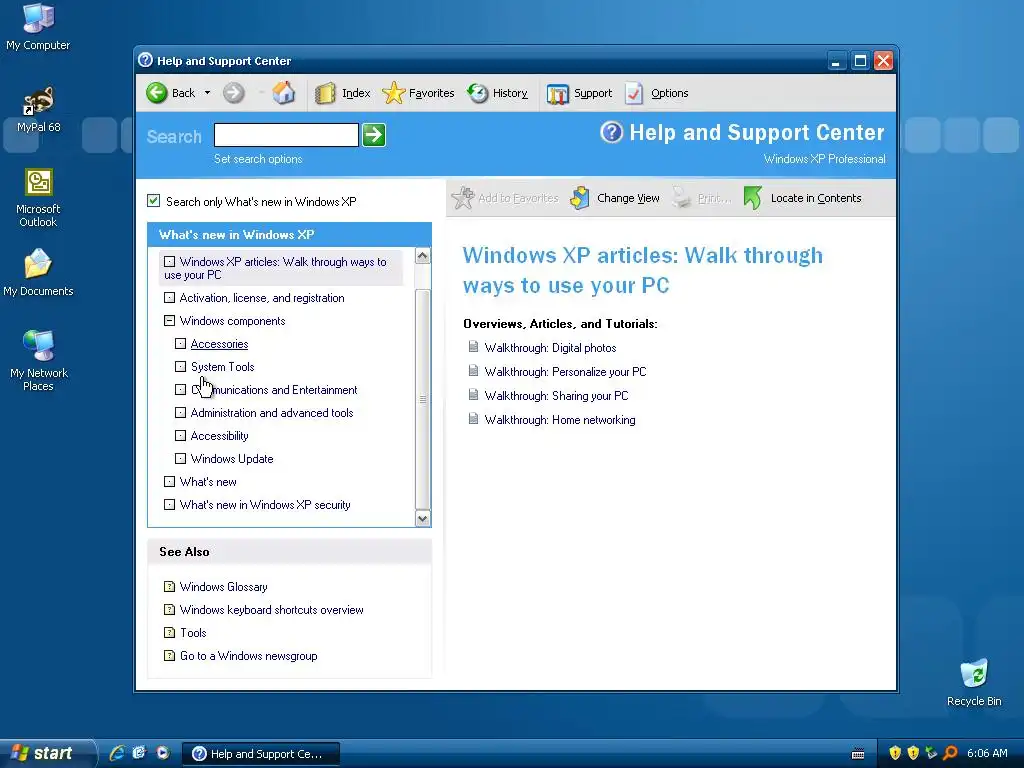Click the Print printer icon
This screenshot has height=768, width=1024.
point(682,198)
